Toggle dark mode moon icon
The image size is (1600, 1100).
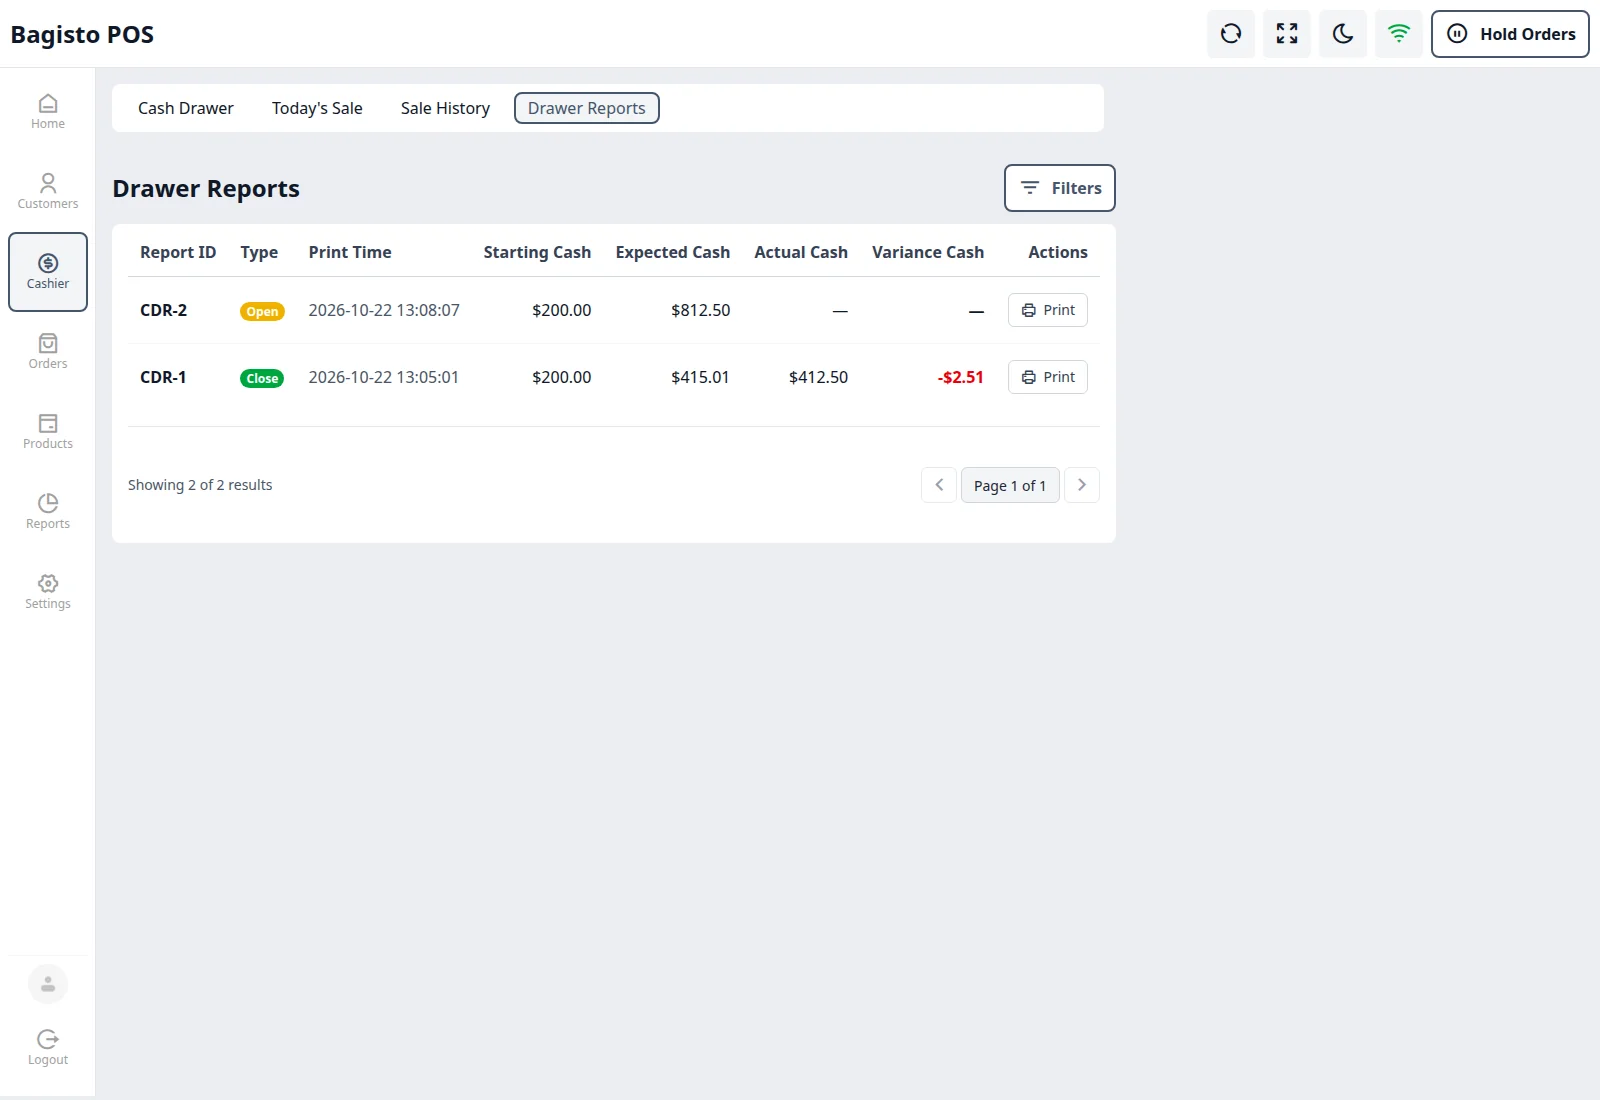tap(1343, 34)
